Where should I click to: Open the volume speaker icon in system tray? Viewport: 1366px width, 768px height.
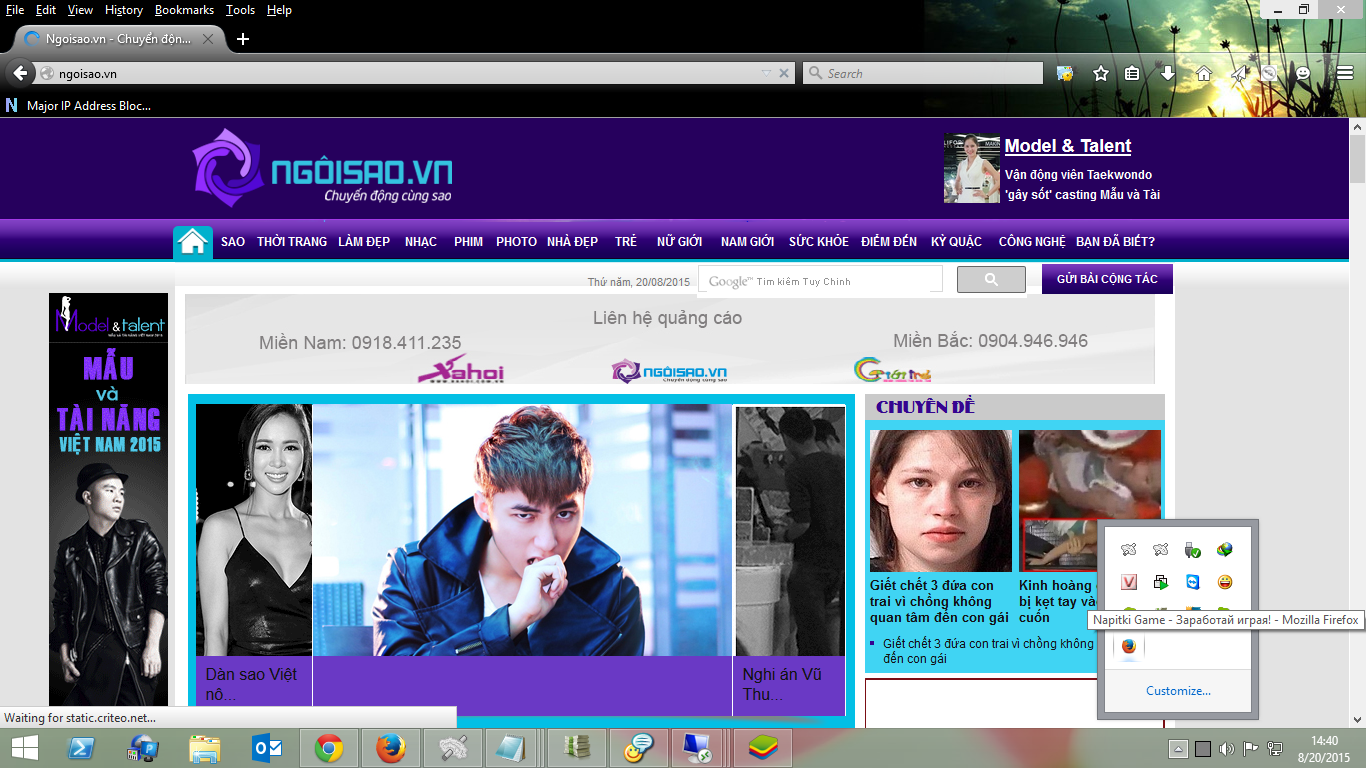[1226, 749]
